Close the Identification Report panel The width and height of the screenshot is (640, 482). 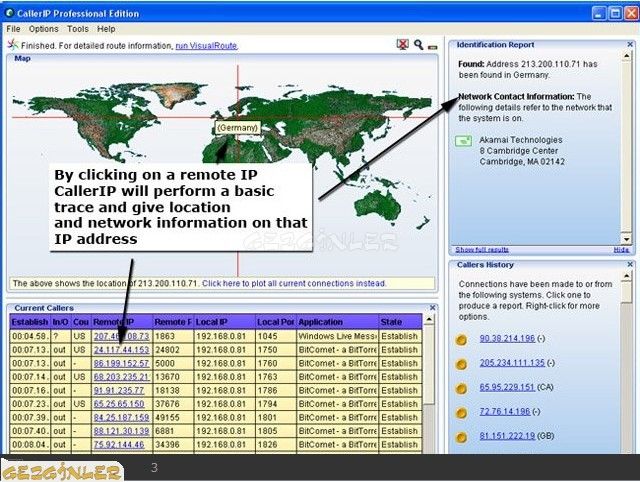pyautogui.click(x=630, y=44)
